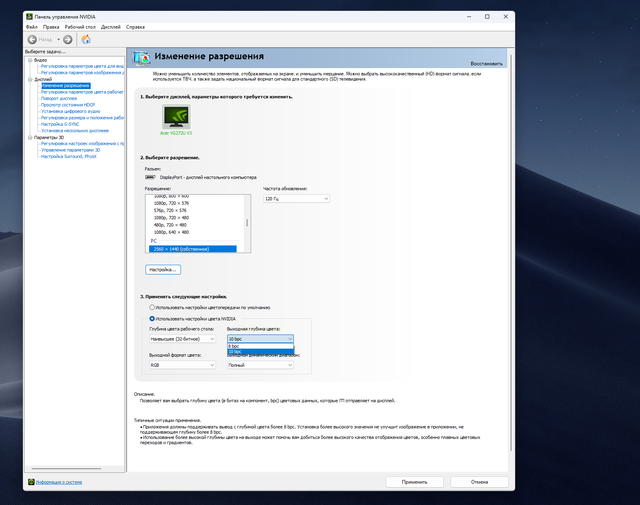
Task: Open Выходной формат цвета RGB dropdown
Action: coord(182,365)
